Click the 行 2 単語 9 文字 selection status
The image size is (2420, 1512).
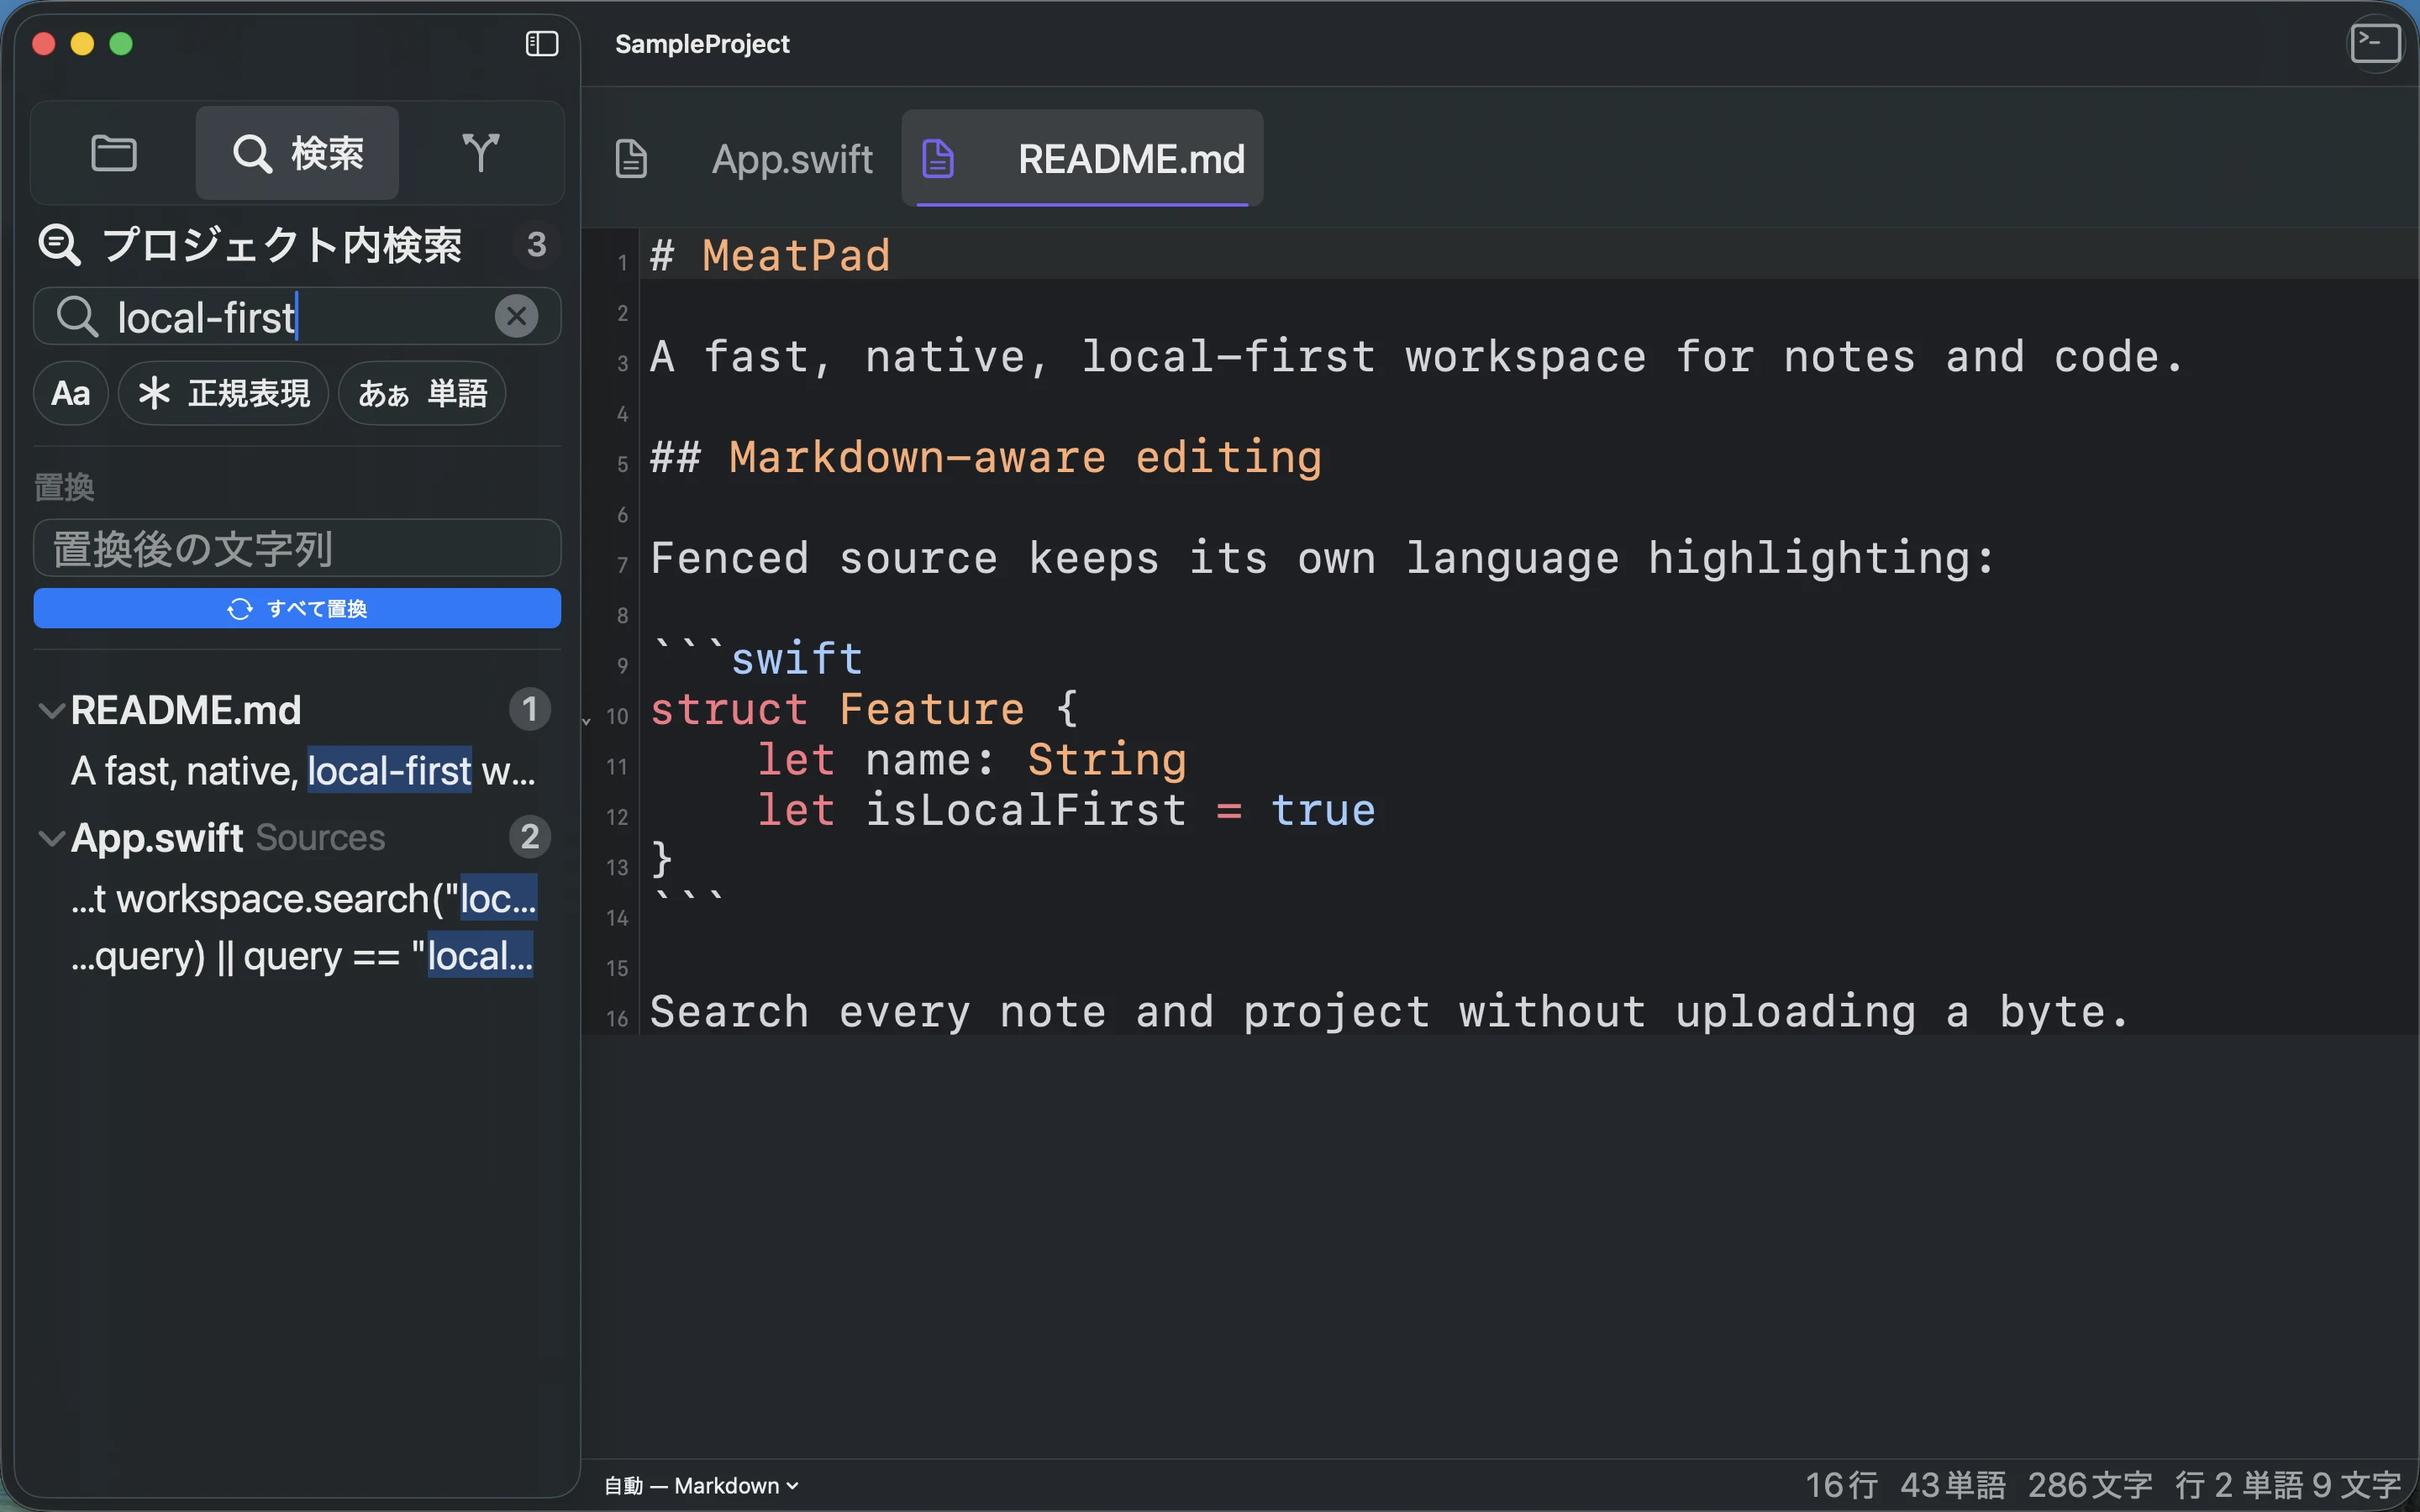point(2288,1485)
